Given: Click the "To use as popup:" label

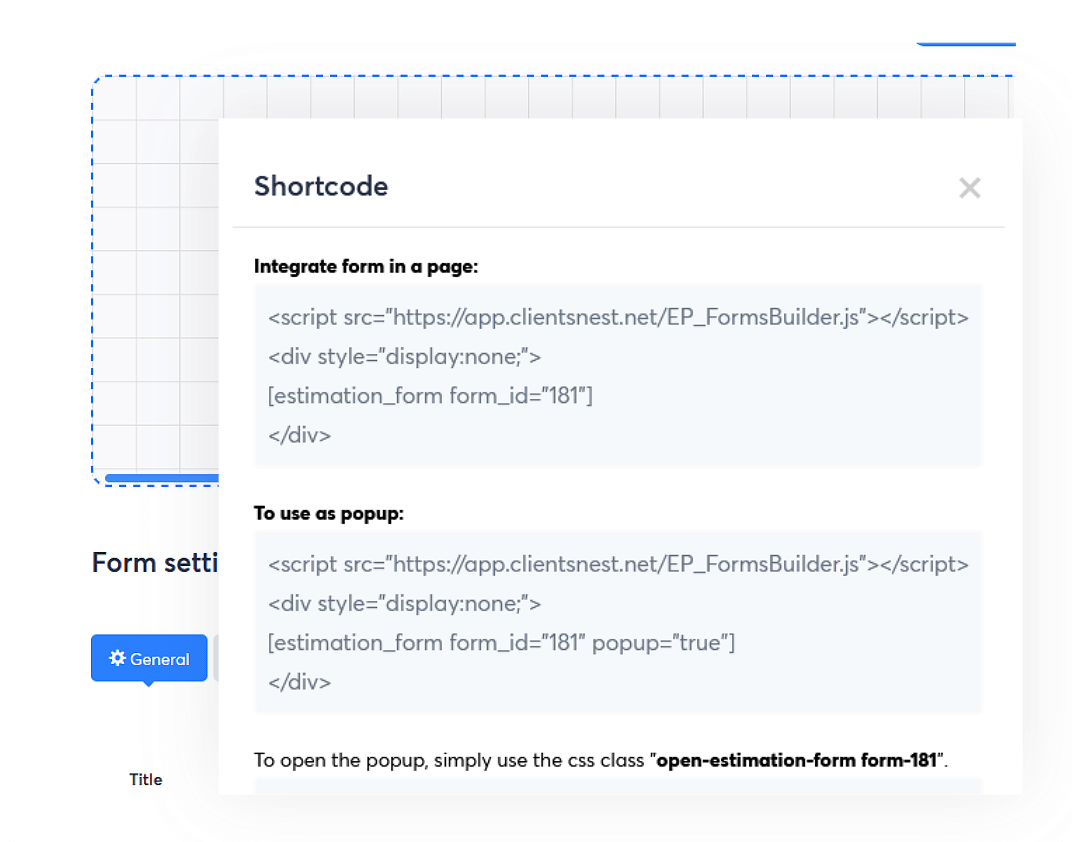Looking at the screenshot, I should point(329,513).
